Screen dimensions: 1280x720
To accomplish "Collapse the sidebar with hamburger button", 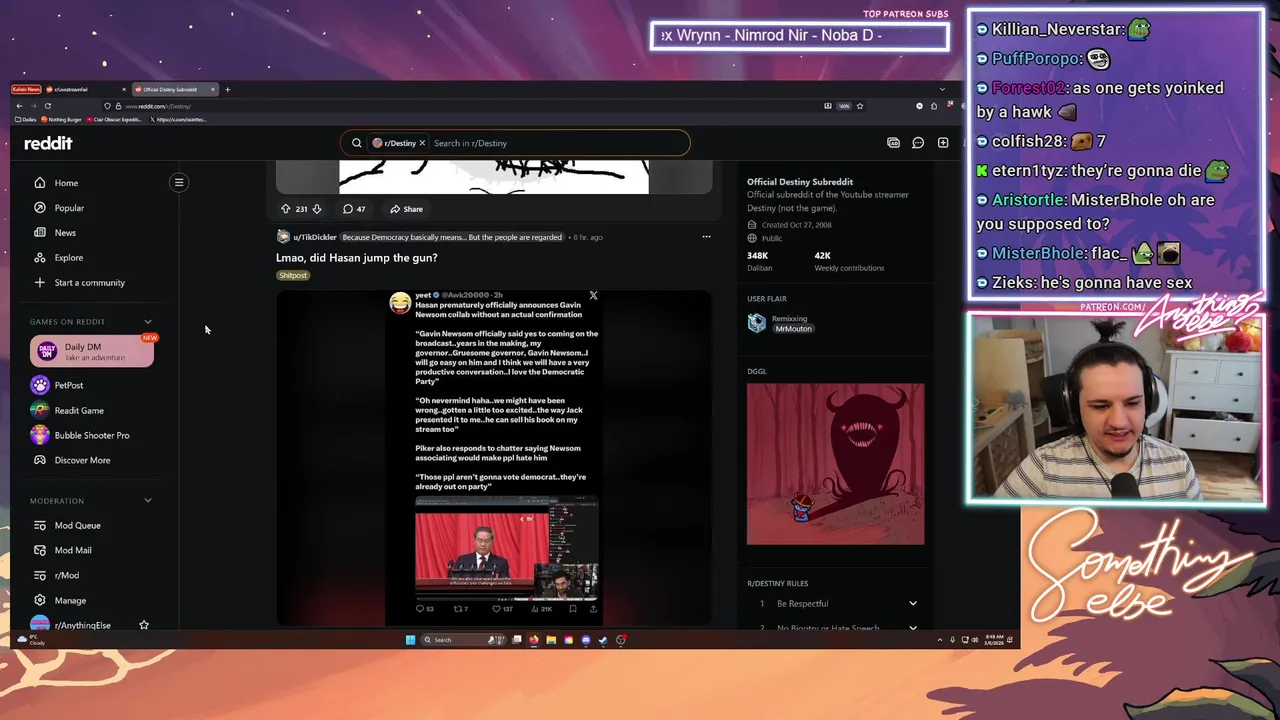I will coord(179,182).
